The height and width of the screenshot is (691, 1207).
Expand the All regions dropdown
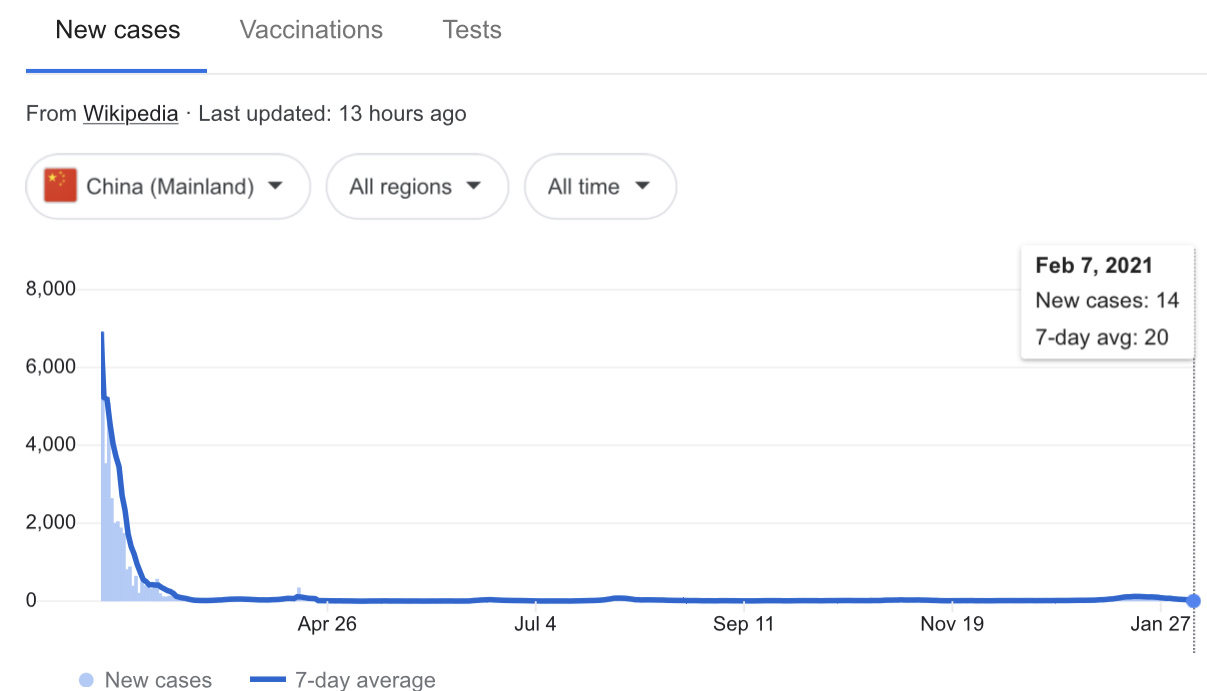pos(416,186)
